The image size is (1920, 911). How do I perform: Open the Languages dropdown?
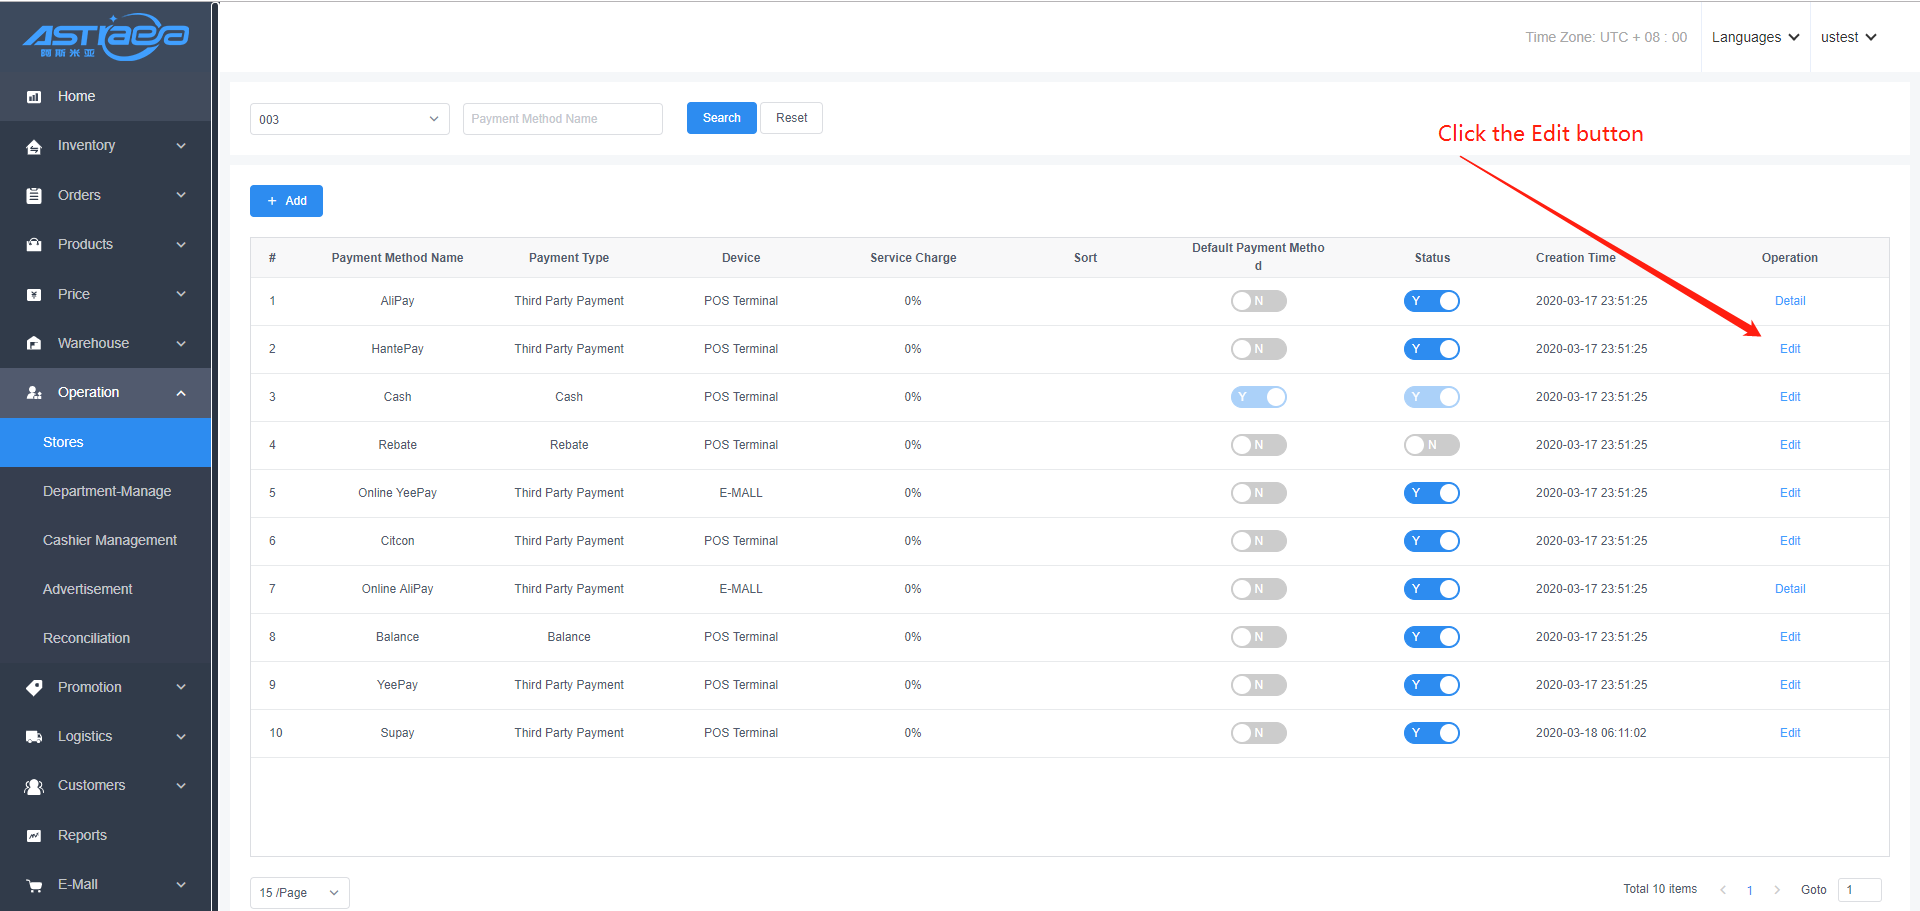click(1755, 37)
